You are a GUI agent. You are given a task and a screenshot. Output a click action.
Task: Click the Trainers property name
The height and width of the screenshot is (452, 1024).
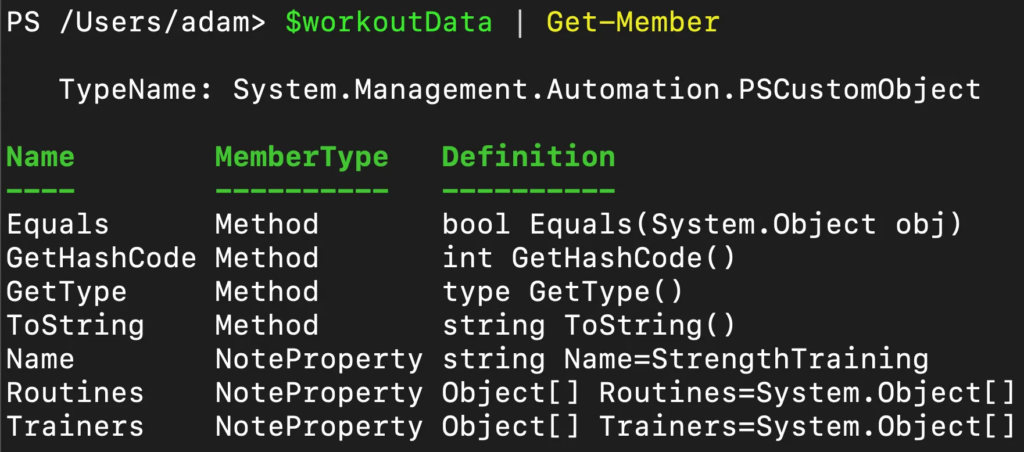tap(75, 427)
